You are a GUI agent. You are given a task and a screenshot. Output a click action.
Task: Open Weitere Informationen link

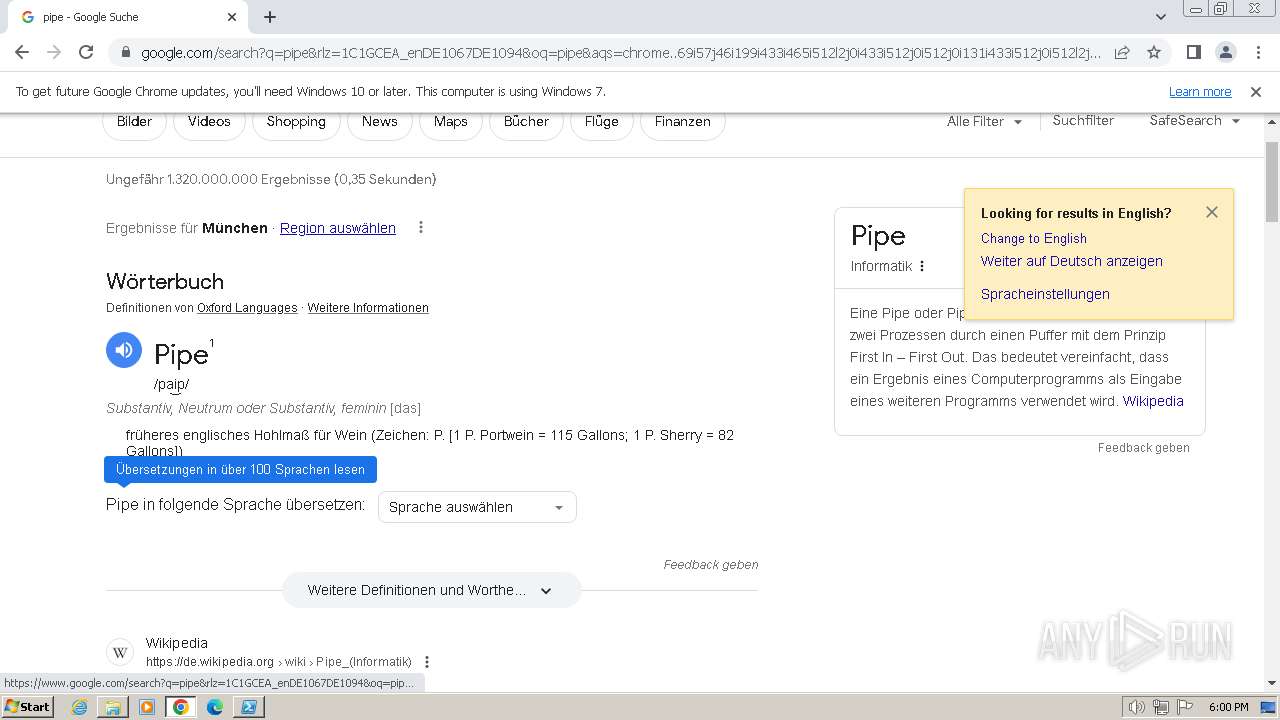[368, 308]
